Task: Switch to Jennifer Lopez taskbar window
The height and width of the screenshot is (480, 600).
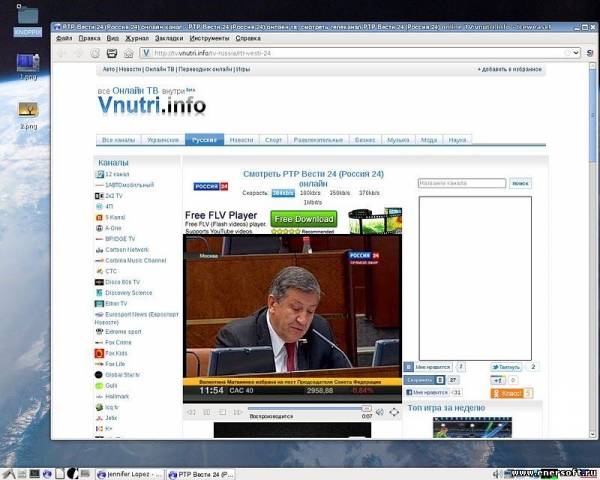Action: click(130, 474)
